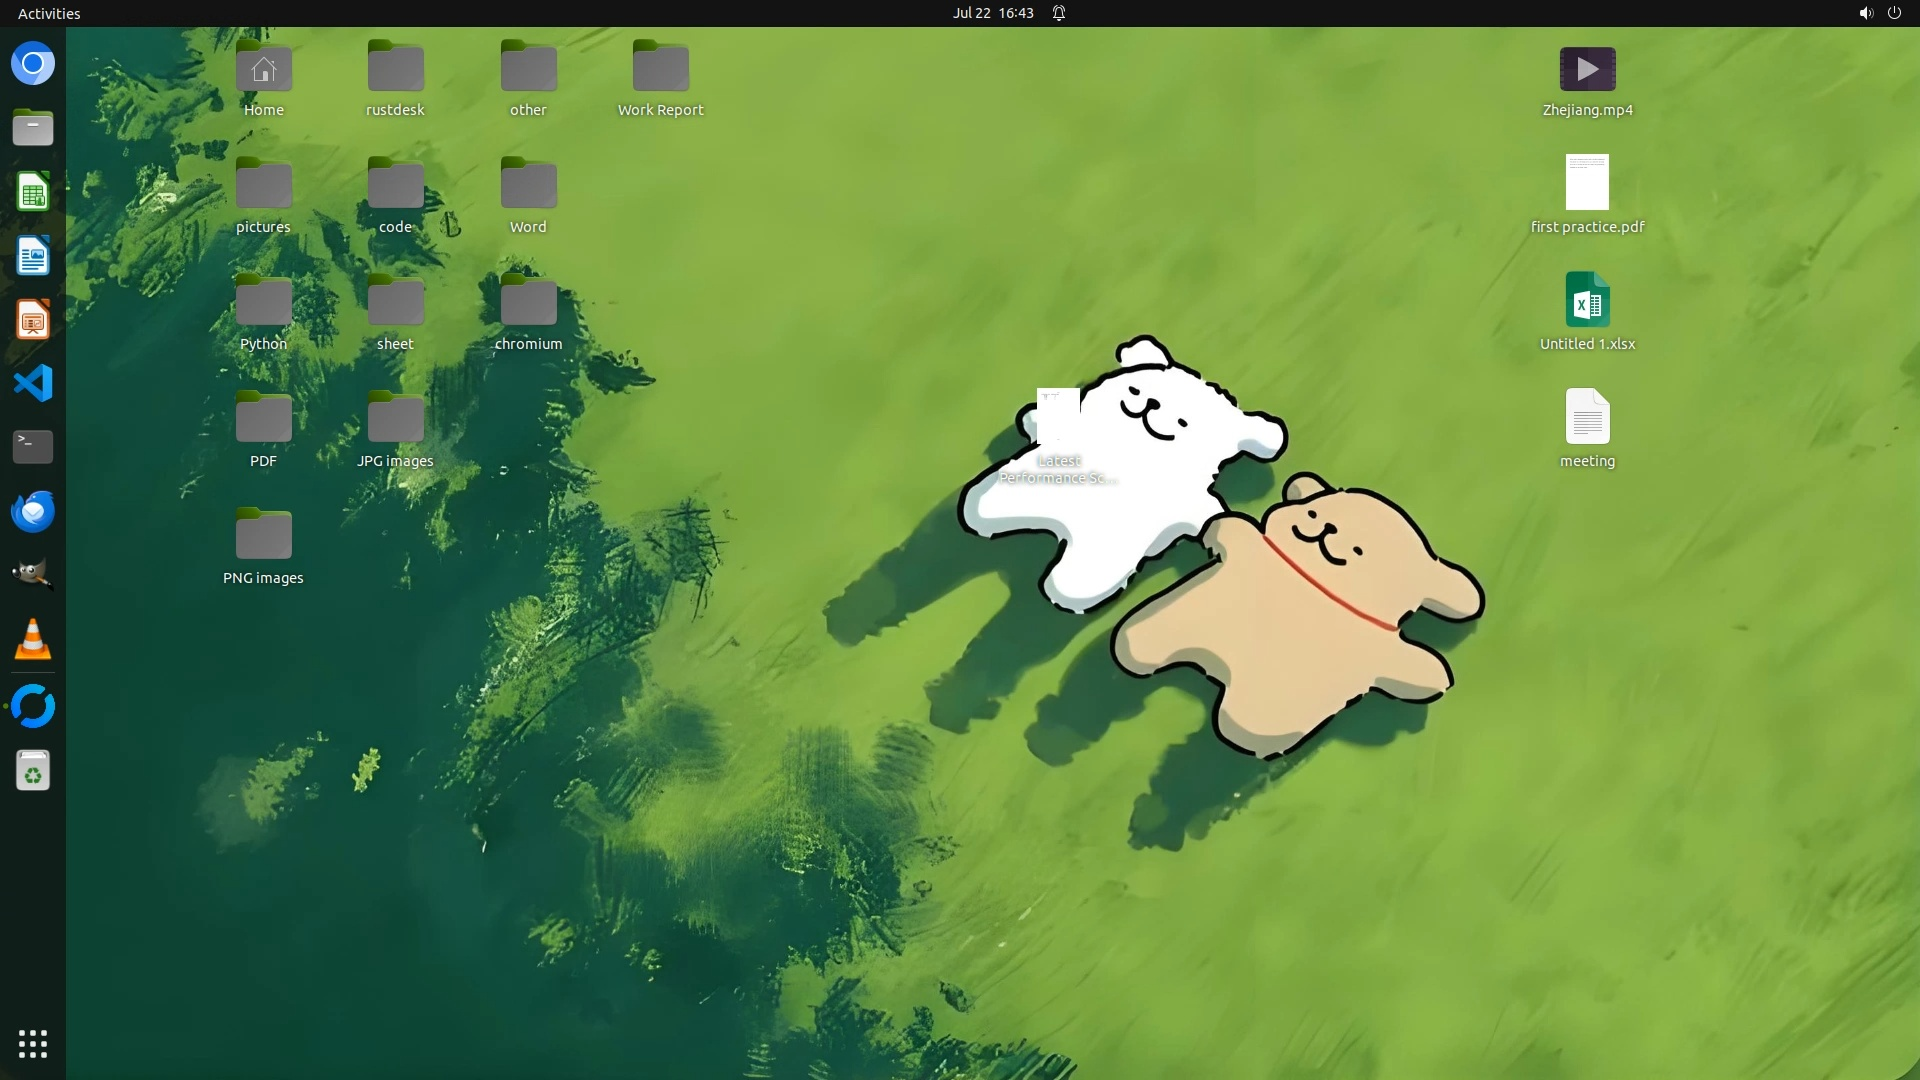Show Applications grid button
This screenshot has width=1920, height=1080.
coord(33,1043)
